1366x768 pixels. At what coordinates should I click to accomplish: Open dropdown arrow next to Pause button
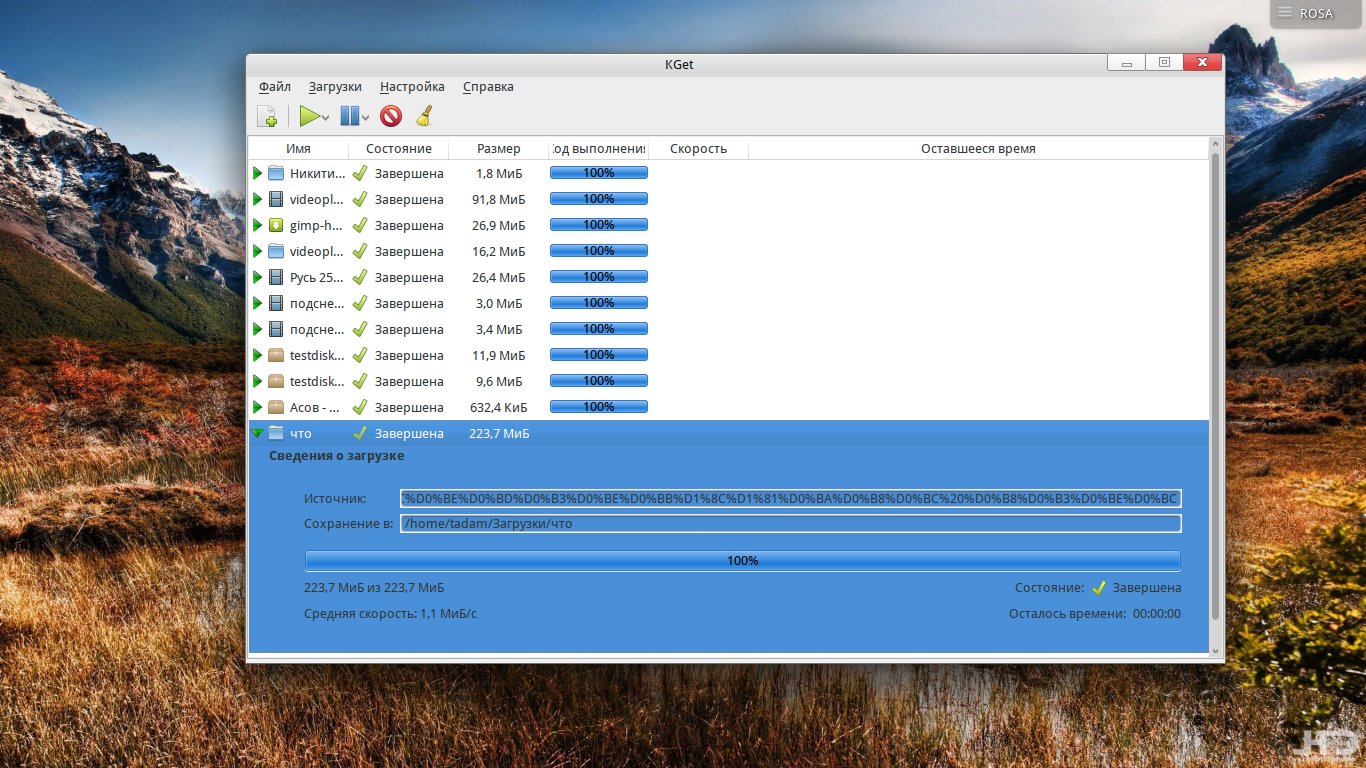pos(366,118)
